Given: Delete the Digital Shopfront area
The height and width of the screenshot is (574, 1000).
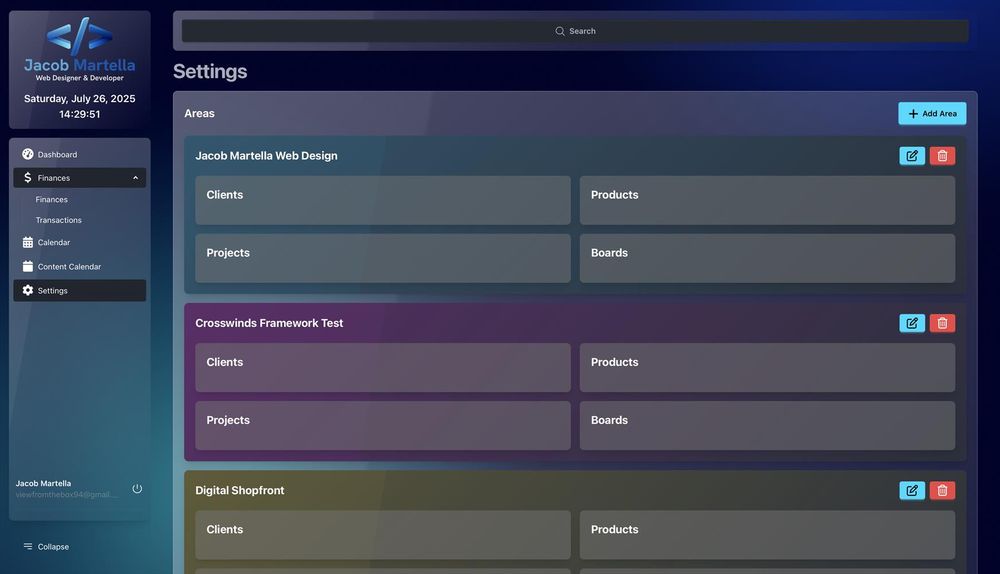Looking at the screenshot, I should (942, 490).
